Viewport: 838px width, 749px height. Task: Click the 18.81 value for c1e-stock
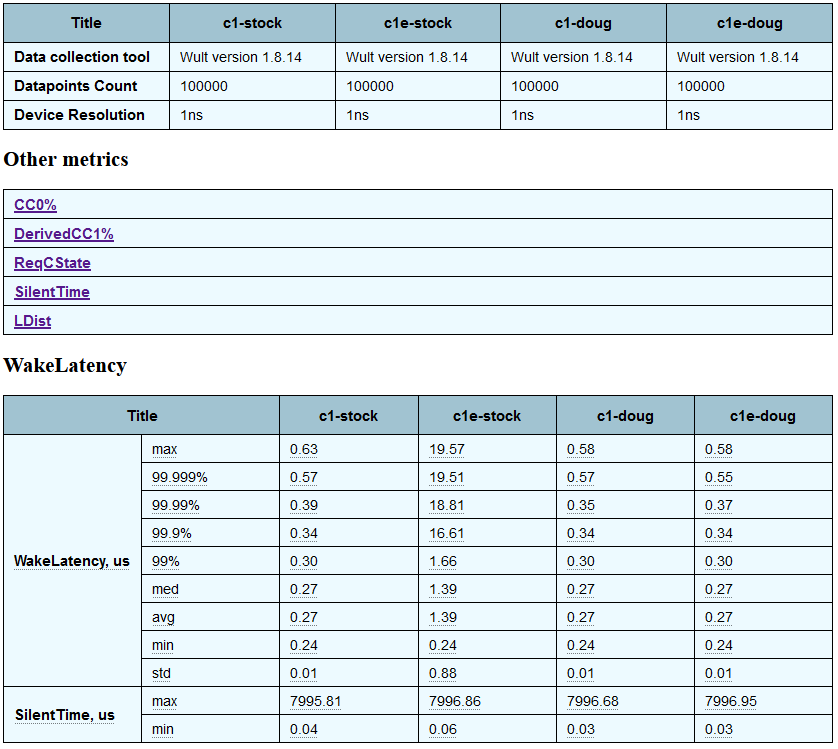[x=446, y=505]
